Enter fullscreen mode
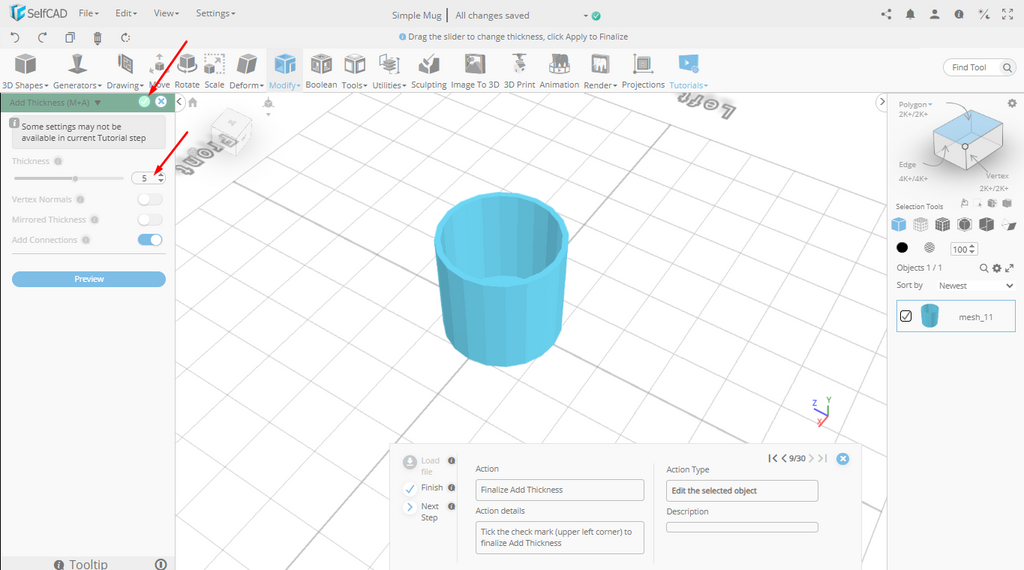 point(1008,14)
